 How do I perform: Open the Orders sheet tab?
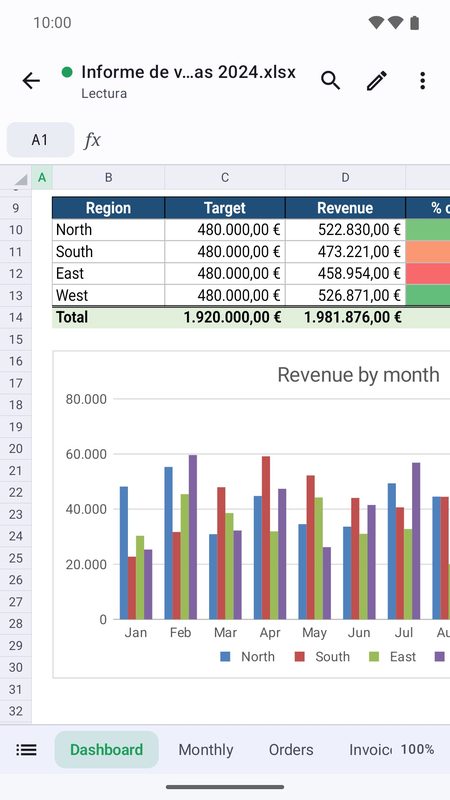point(291,749)
